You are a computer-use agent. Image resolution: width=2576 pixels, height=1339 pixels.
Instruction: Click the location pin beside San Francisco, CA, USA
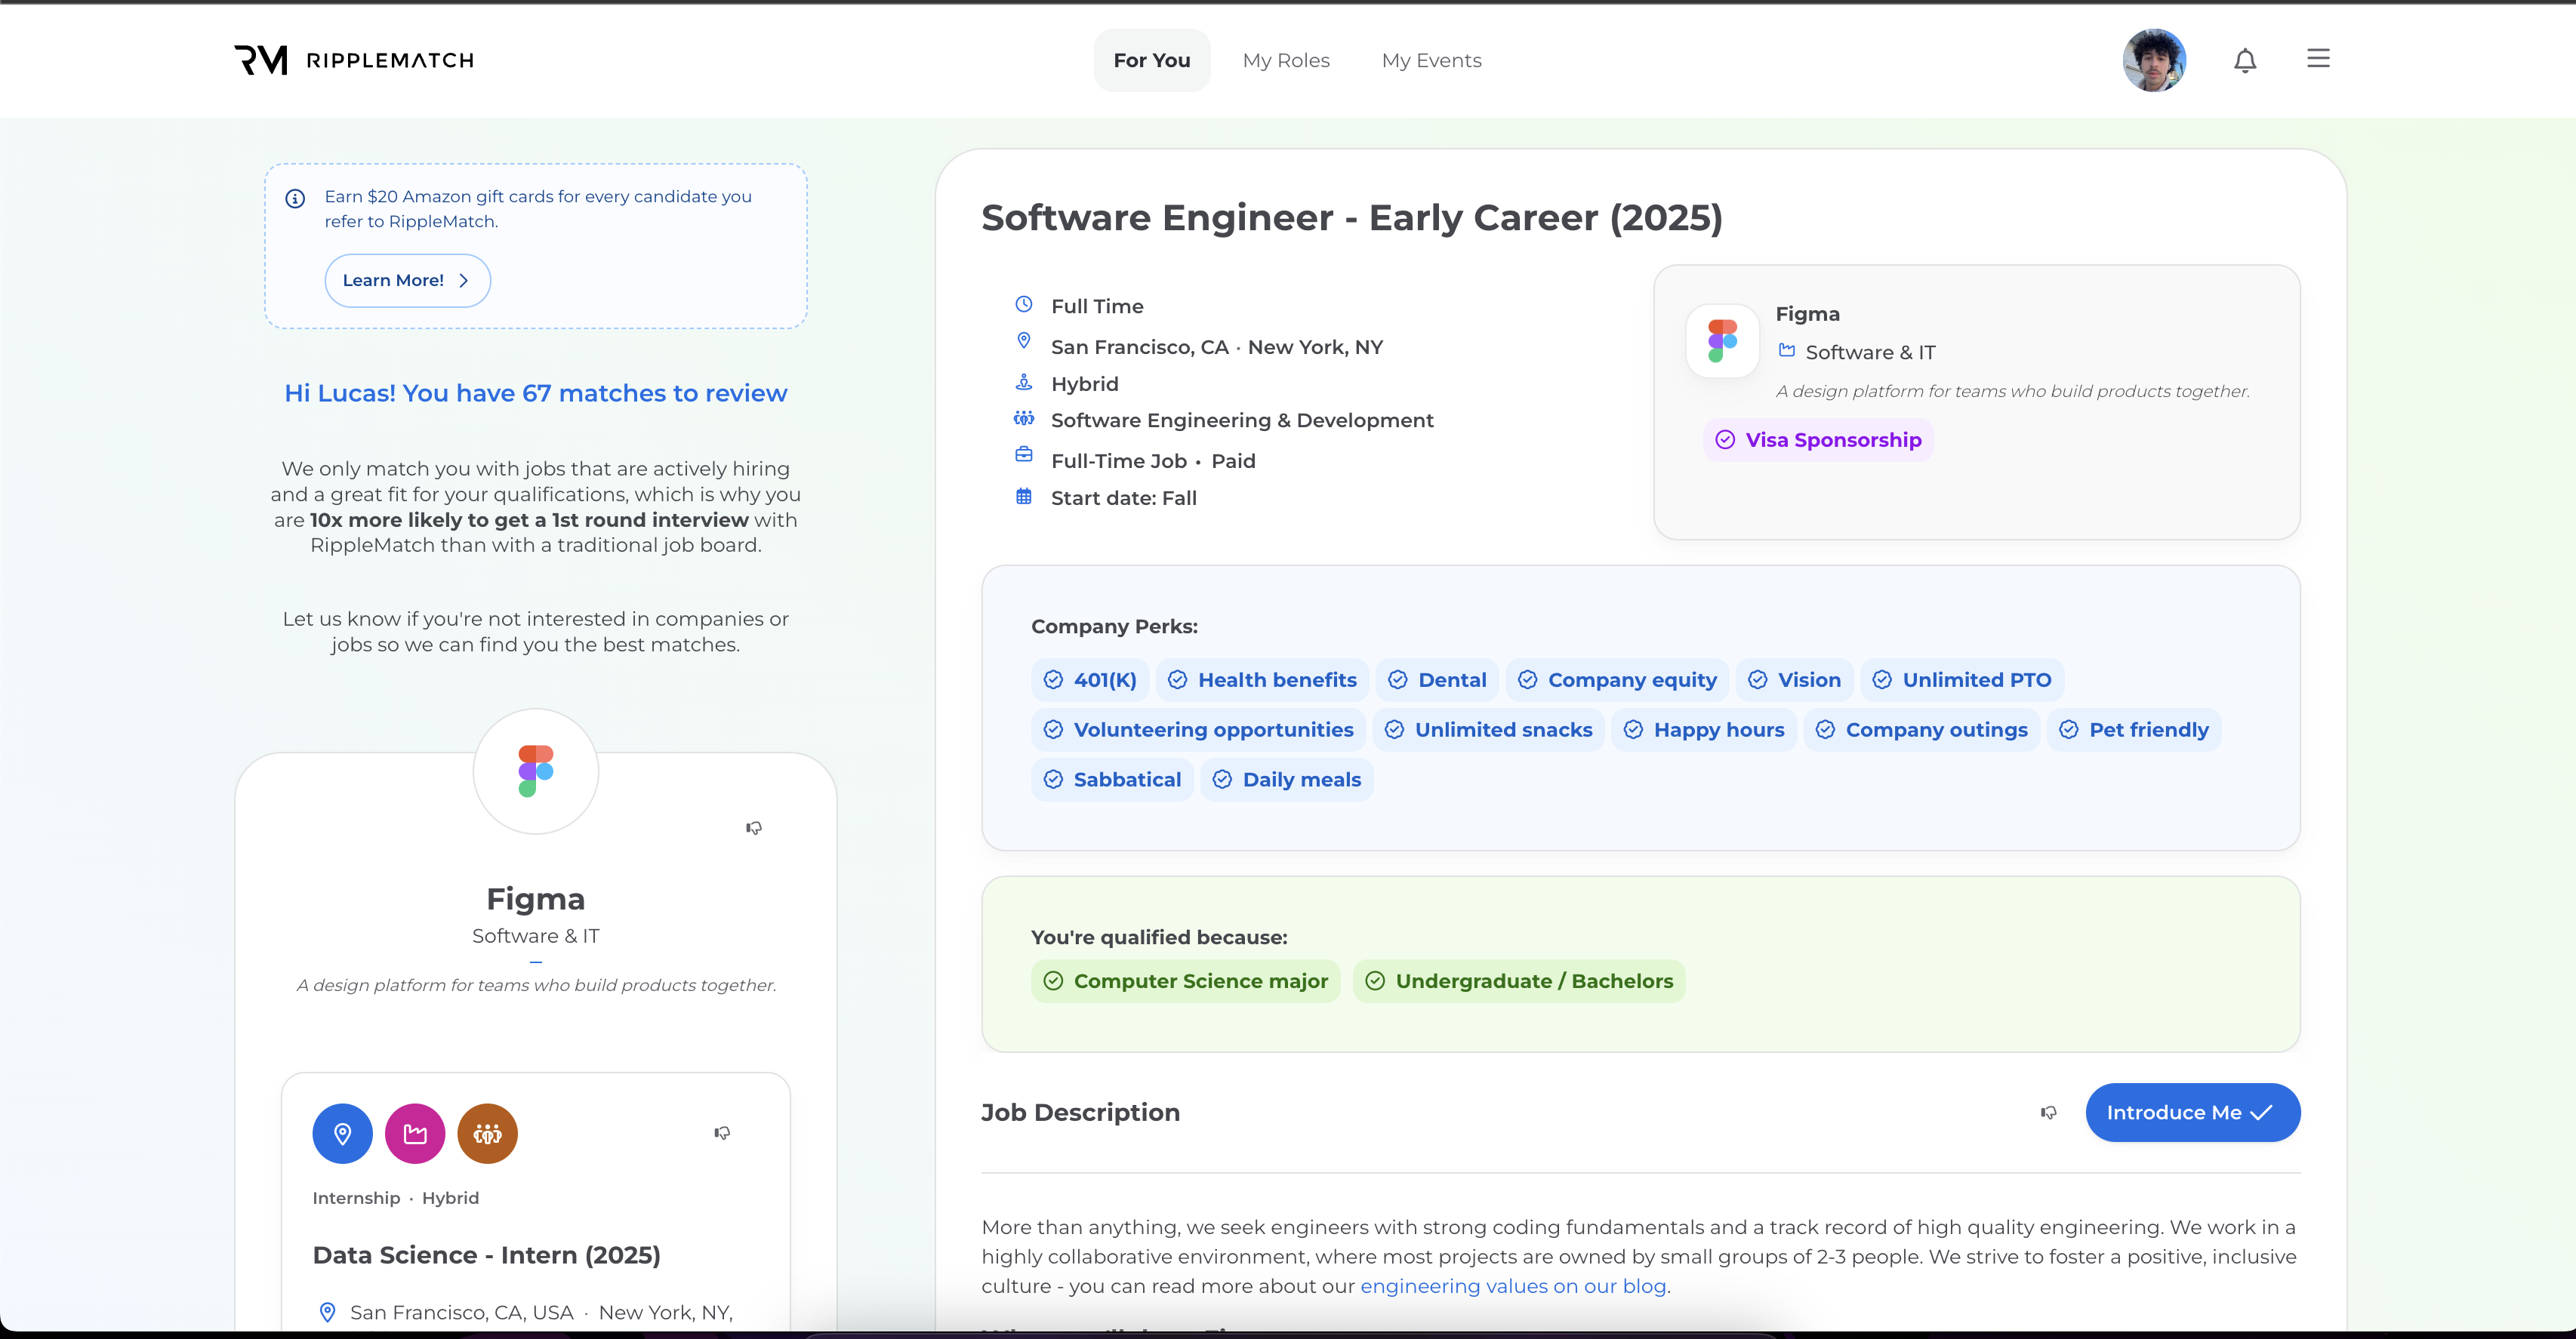pos(327,1312)
